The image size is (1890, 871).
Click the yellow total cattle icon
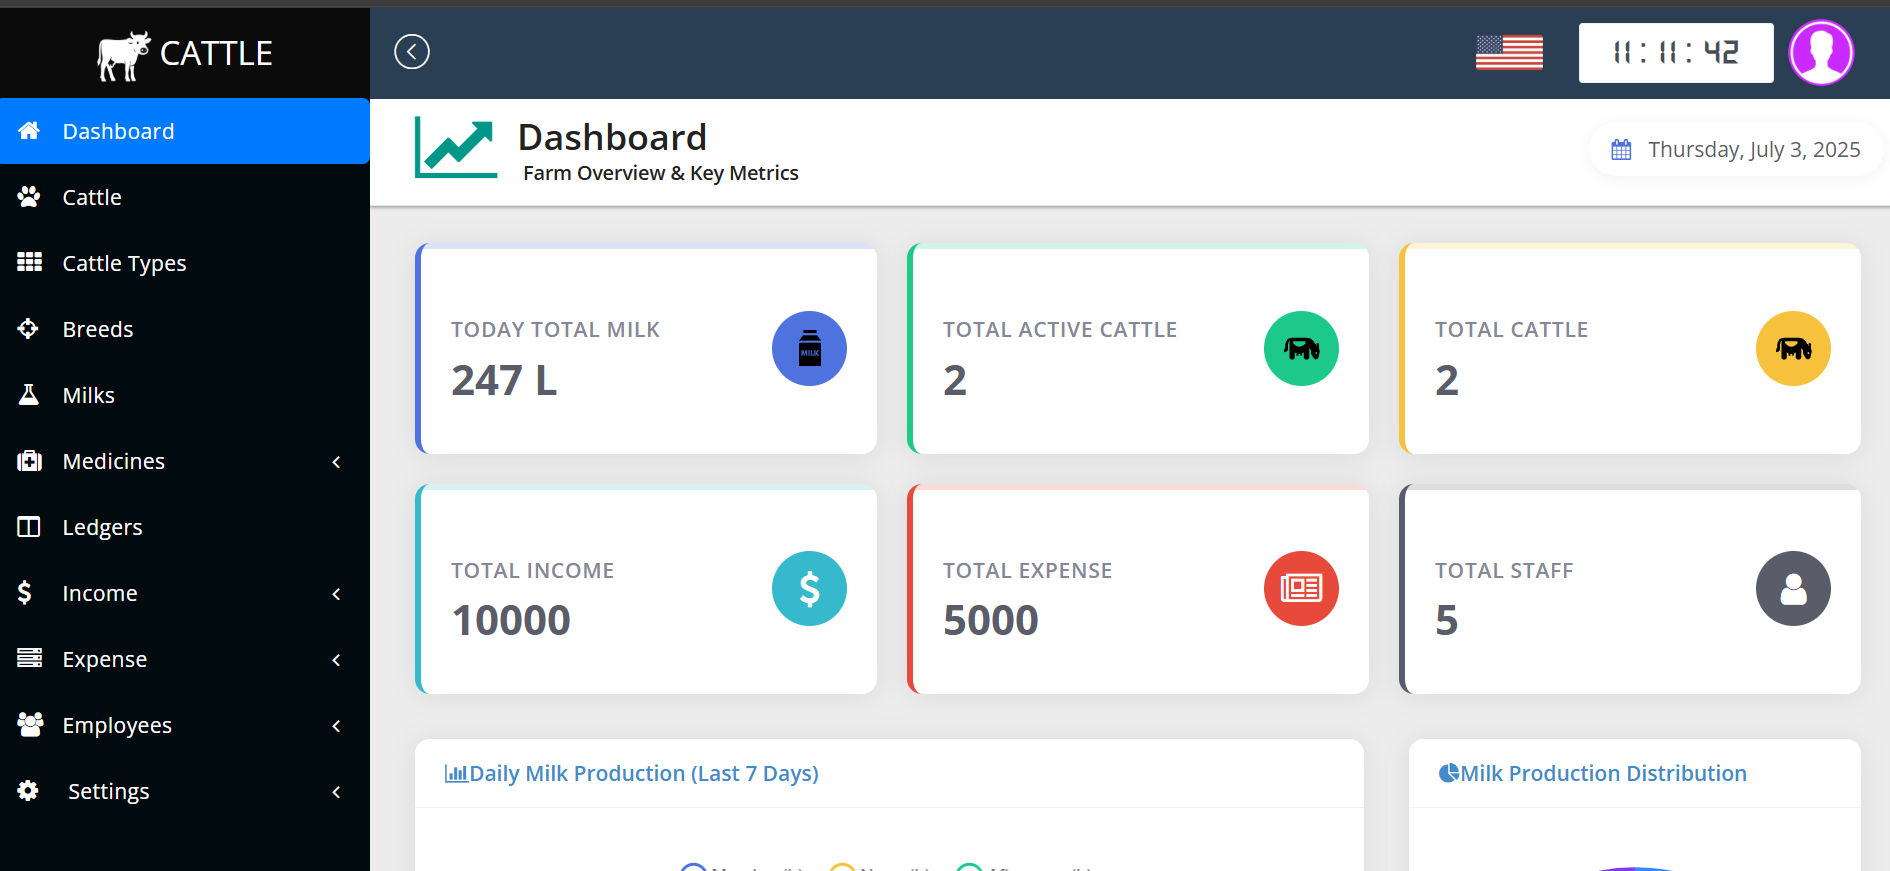click(x=1793, y=348)
